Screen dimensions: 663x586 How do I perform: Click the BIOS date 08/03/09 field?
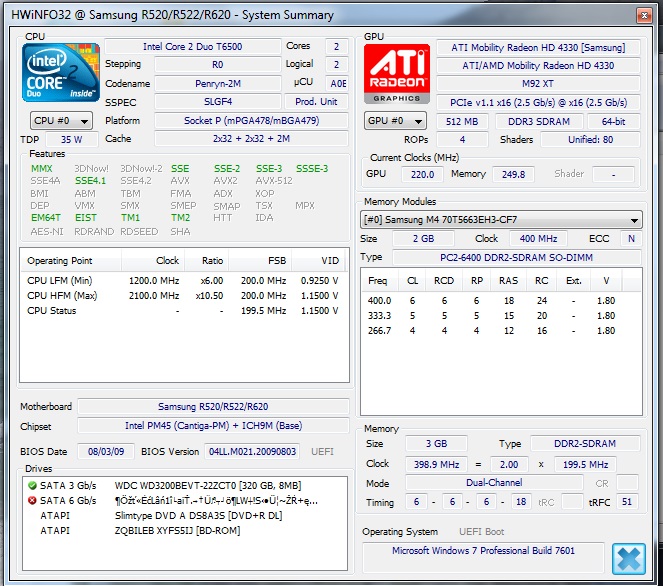(106, 452)
